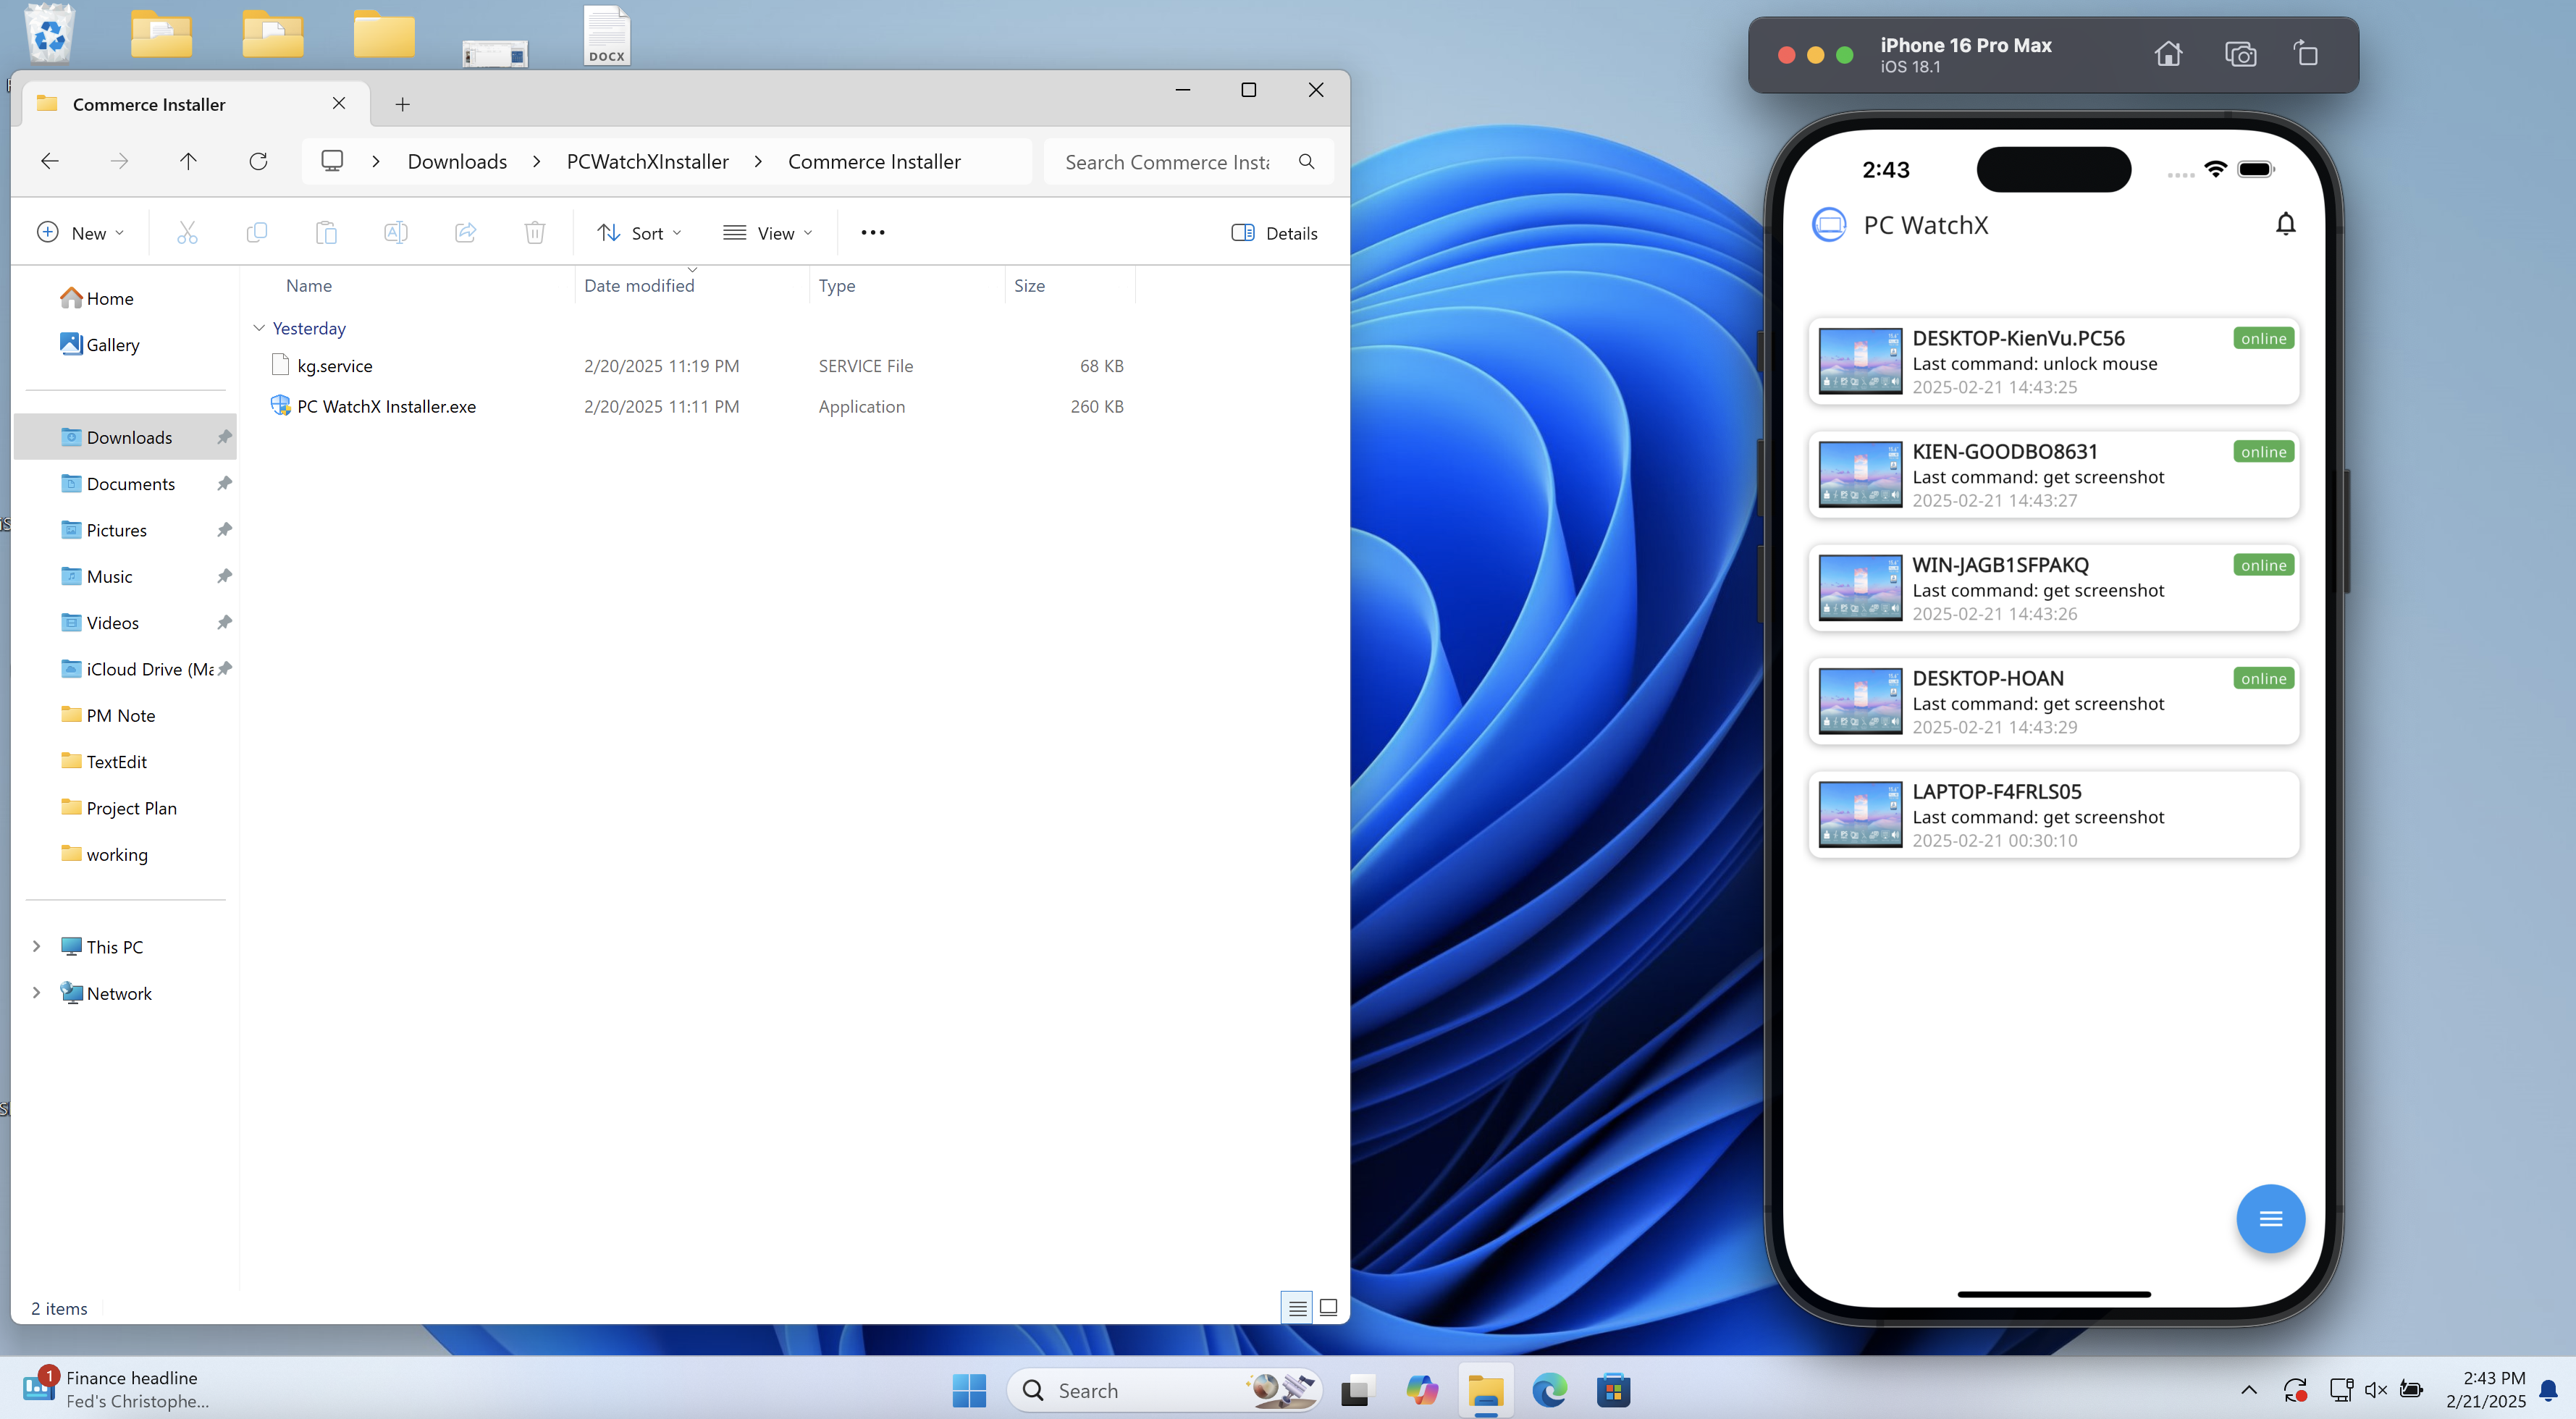This screenshot has width=2576, height=1419.
Task: Tap the blue floating menu button
Action: (x=2270, y=1218)
